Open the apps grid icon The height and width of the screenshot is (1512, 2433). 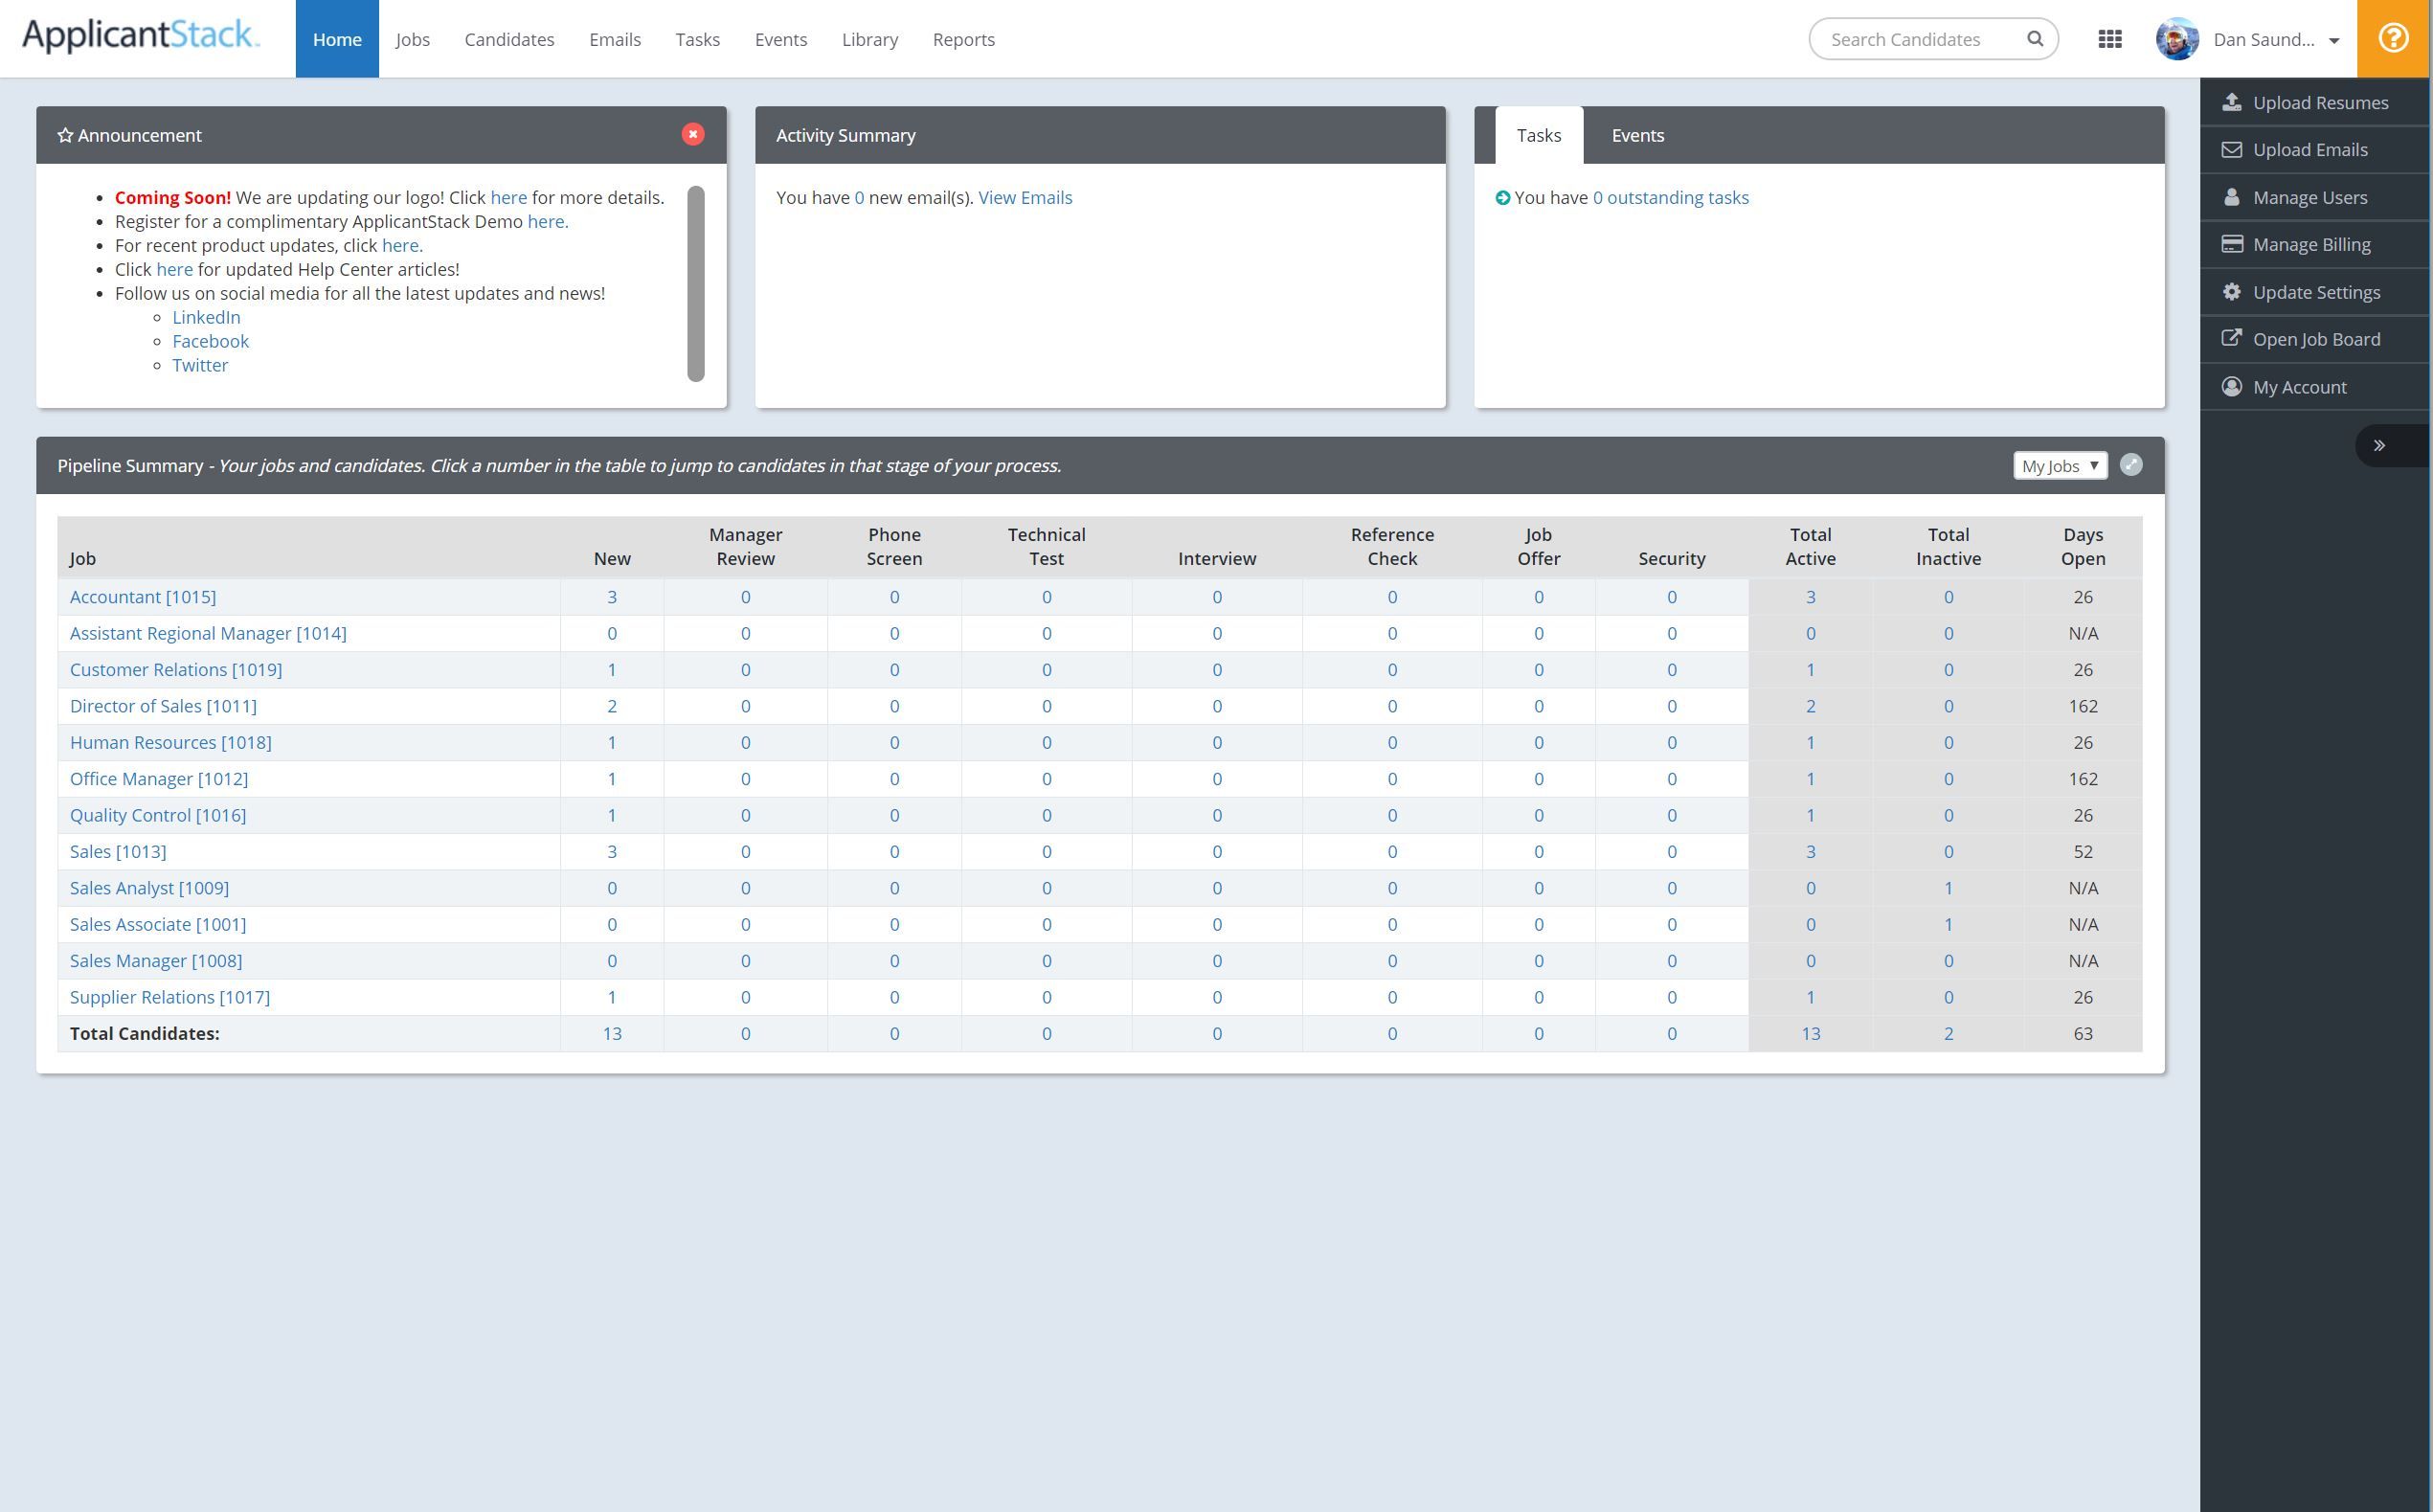click(2109, 39)
